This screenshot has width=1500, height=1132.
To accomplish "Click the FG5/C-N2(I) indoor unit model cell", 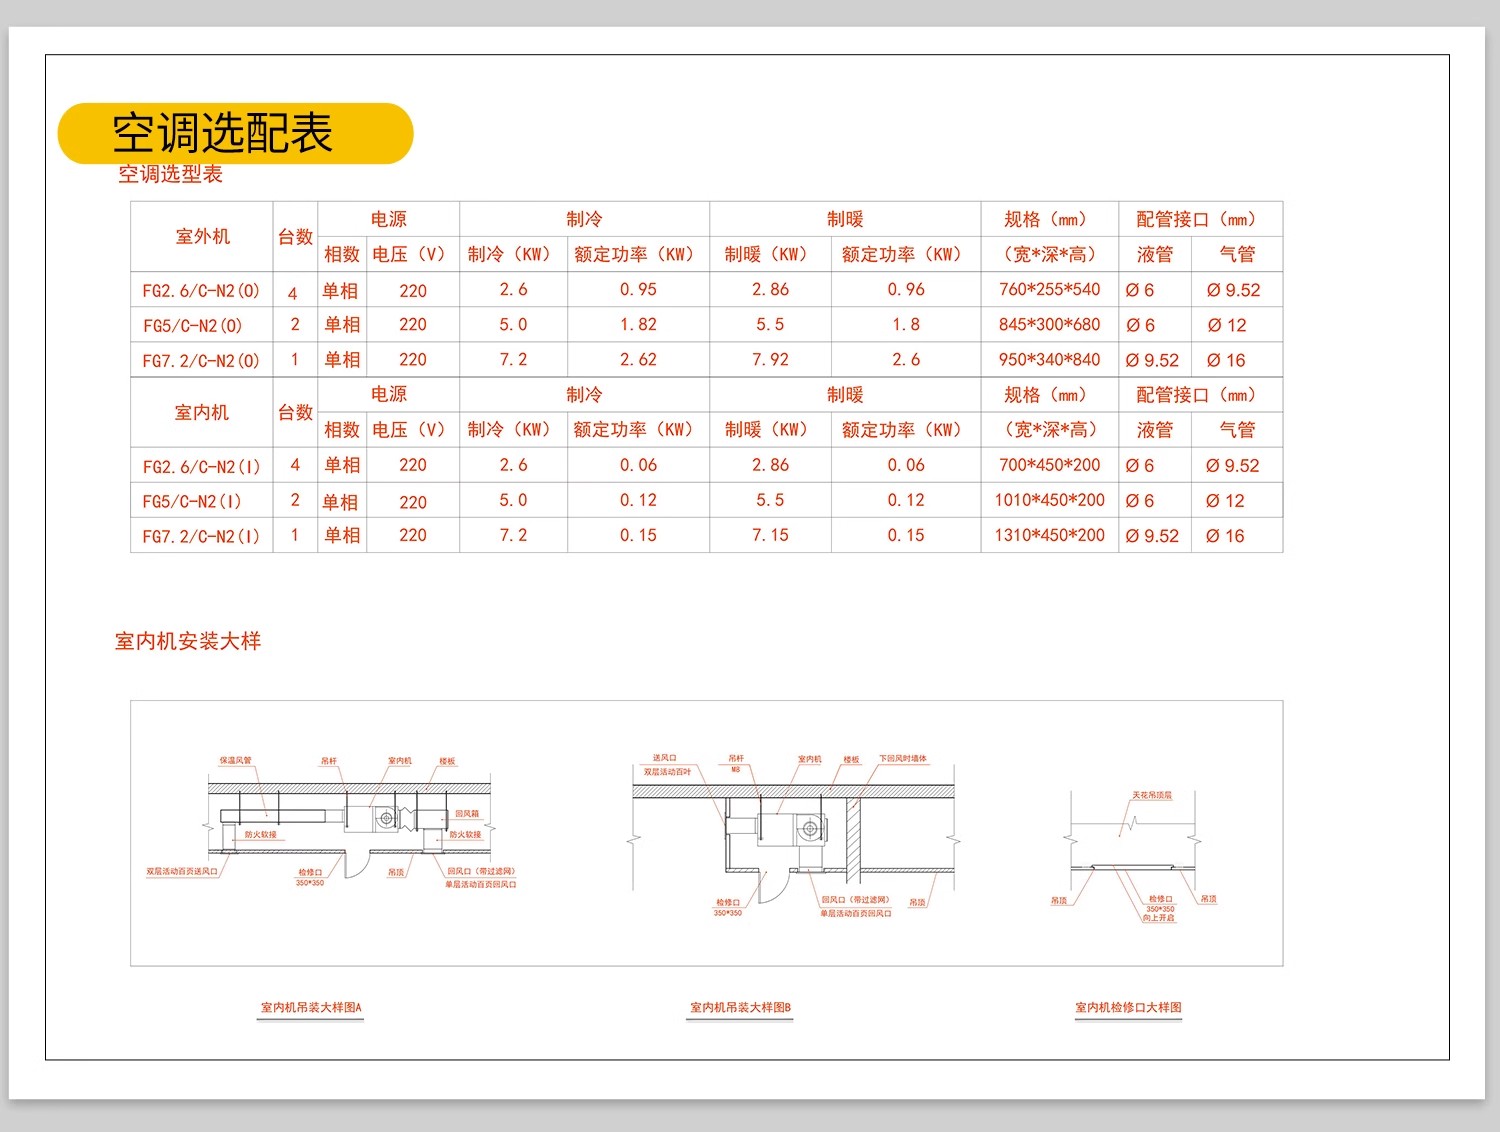I will [x=201, y=501].
